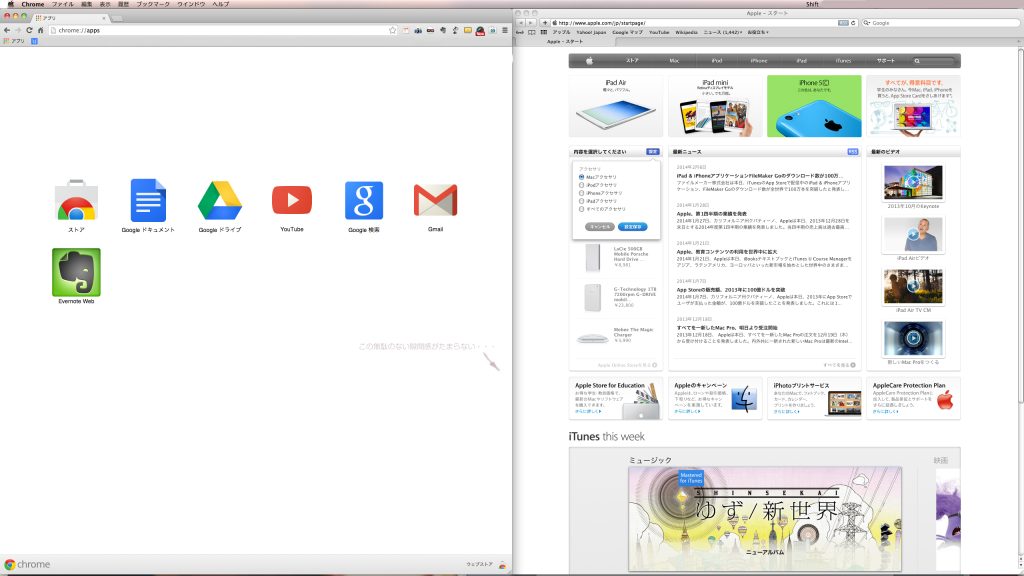Reload the page in Chrome
This screenshot has width=1024, height=576.
point(29,30)
